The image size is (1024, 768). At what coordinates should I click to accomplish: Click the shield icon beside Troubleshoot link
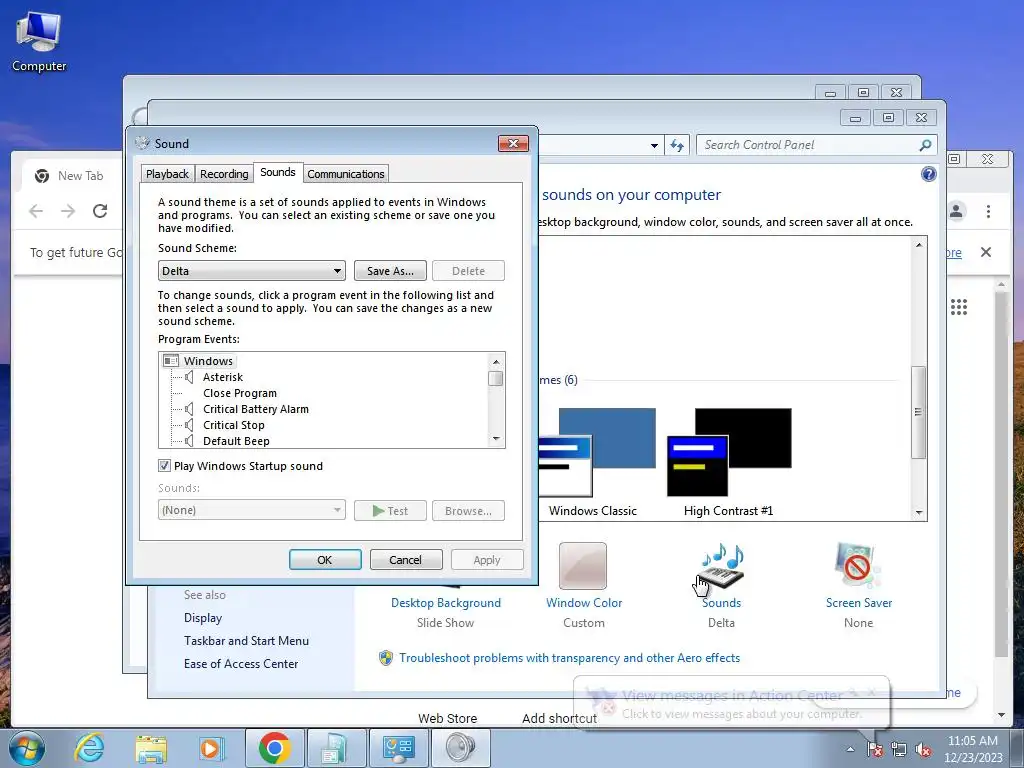coord(386,658)
